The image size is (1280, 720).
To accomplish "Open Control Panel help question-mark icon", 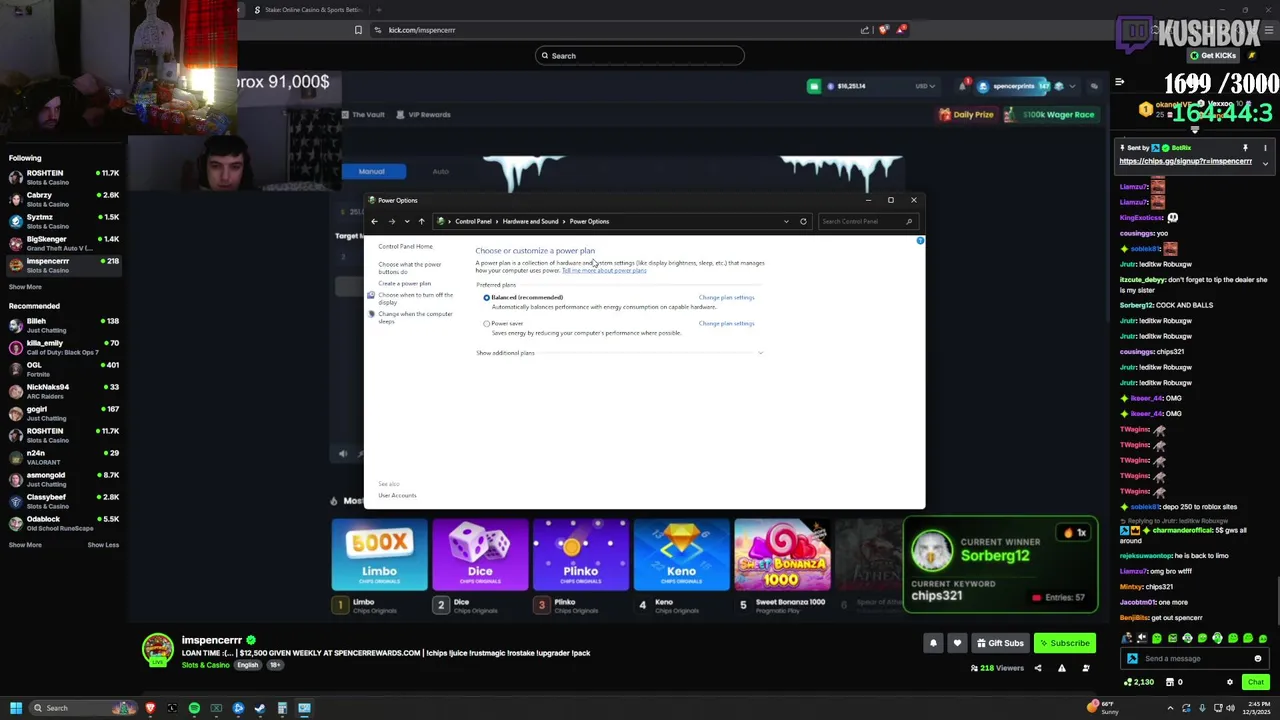I will (920, 240).
